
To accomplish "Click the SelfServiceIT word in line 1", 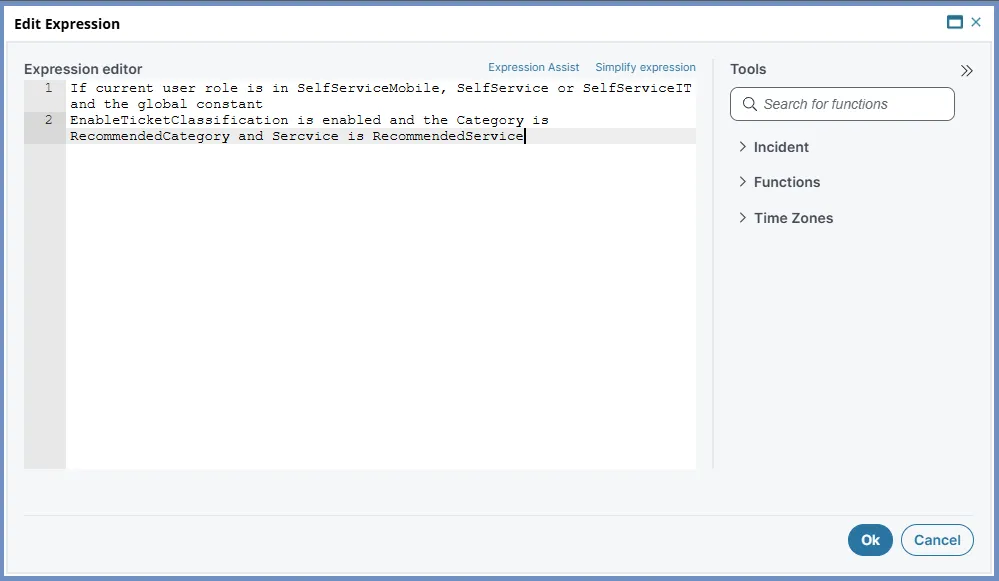I will click(637, 88).
